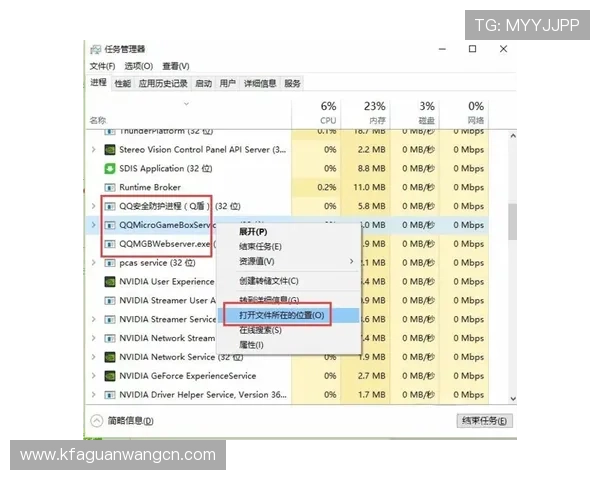Sort by the 网络 column header
Image resolution: width=600 pixels, height=480 pixels.
[x=464, y=113]
